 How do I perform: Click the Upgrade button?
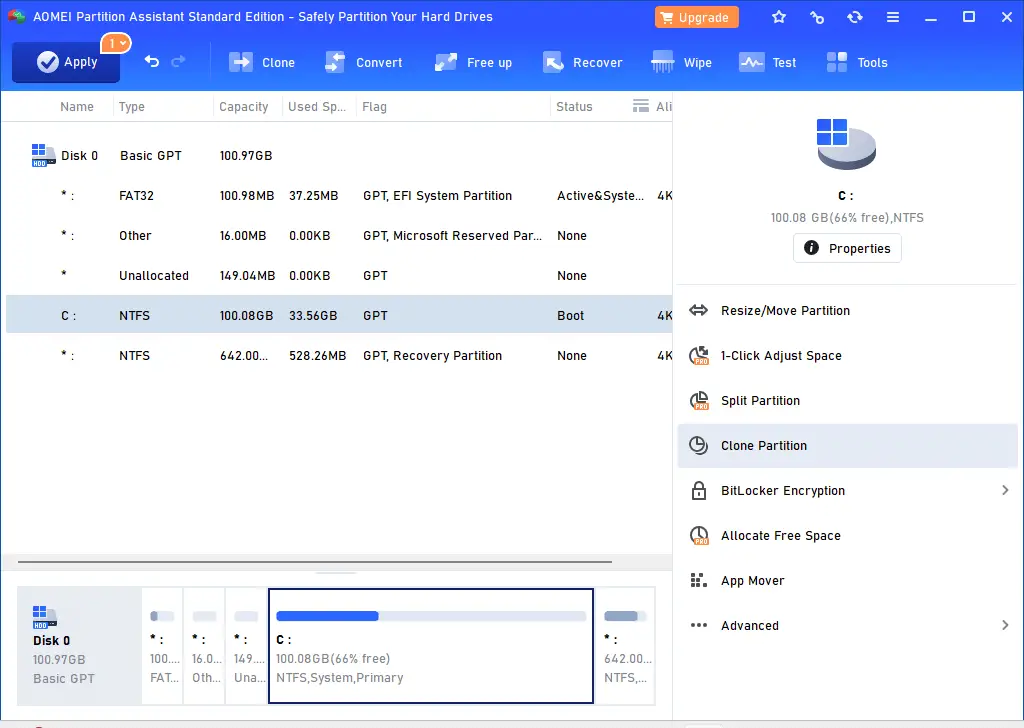[x=696, y=17]
